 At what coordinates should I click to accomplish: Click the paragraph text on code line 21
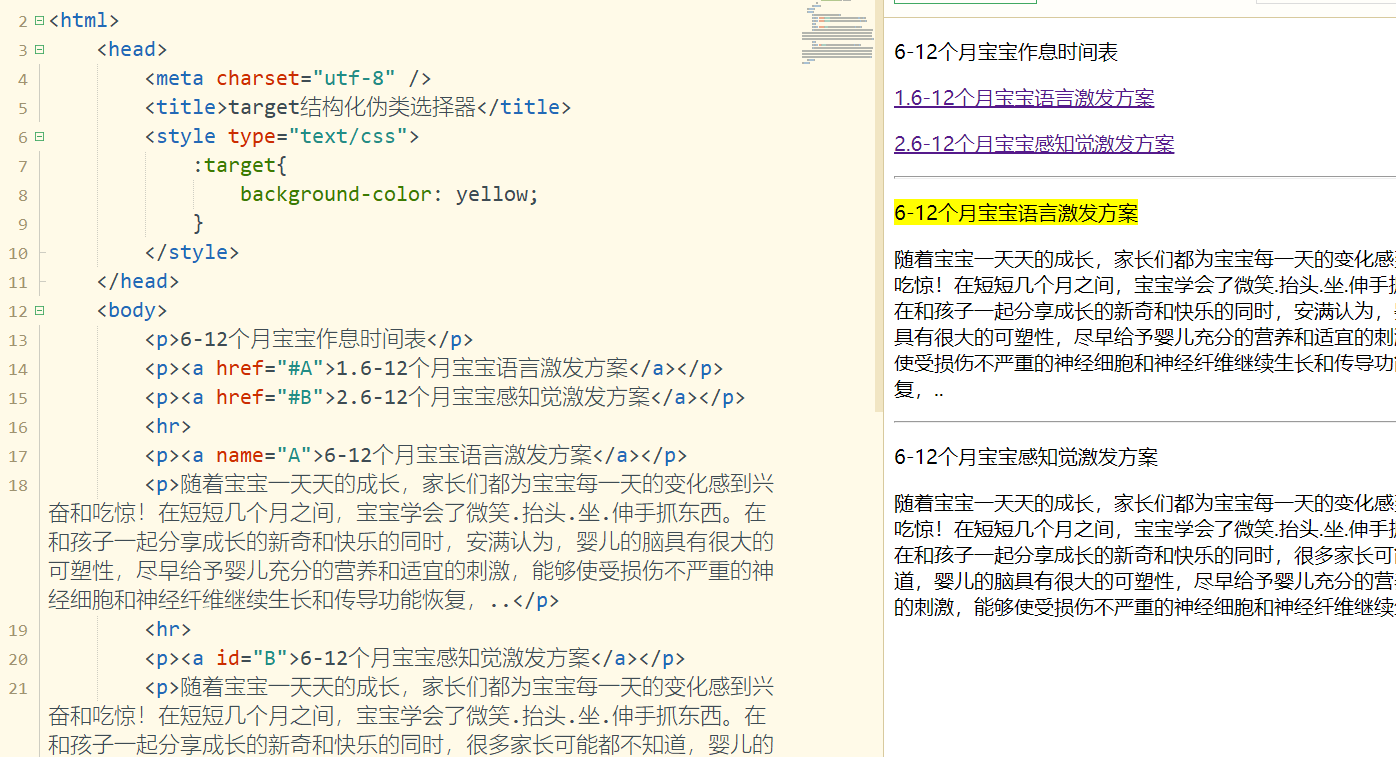(x=411, y=716)
